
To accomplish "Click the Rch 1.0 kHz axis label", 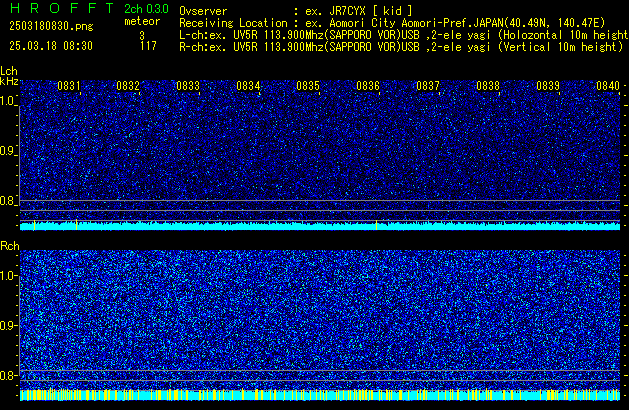I will [7, 276].
